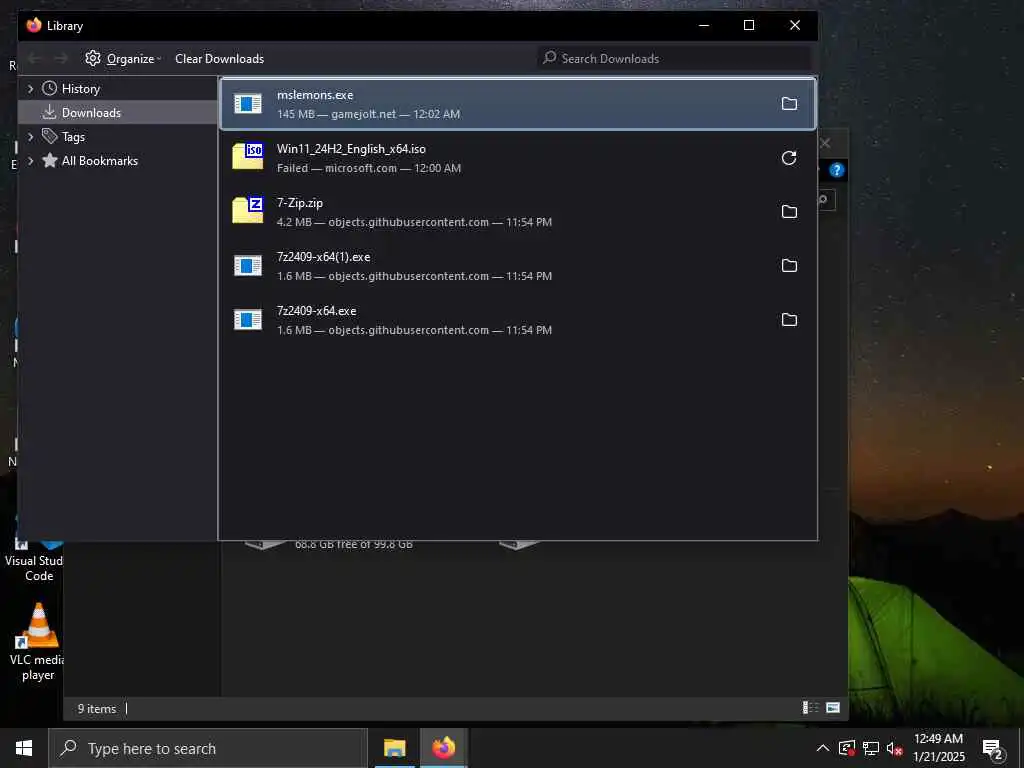Image resolution: width=1024 pixels, height=768 pixels.
Task: Click the network icon in system tray
Action: pos(871,748)
